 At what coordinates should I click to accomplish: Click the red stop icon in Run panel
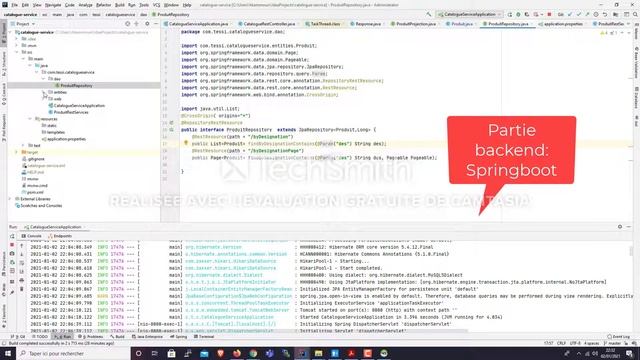12,245
